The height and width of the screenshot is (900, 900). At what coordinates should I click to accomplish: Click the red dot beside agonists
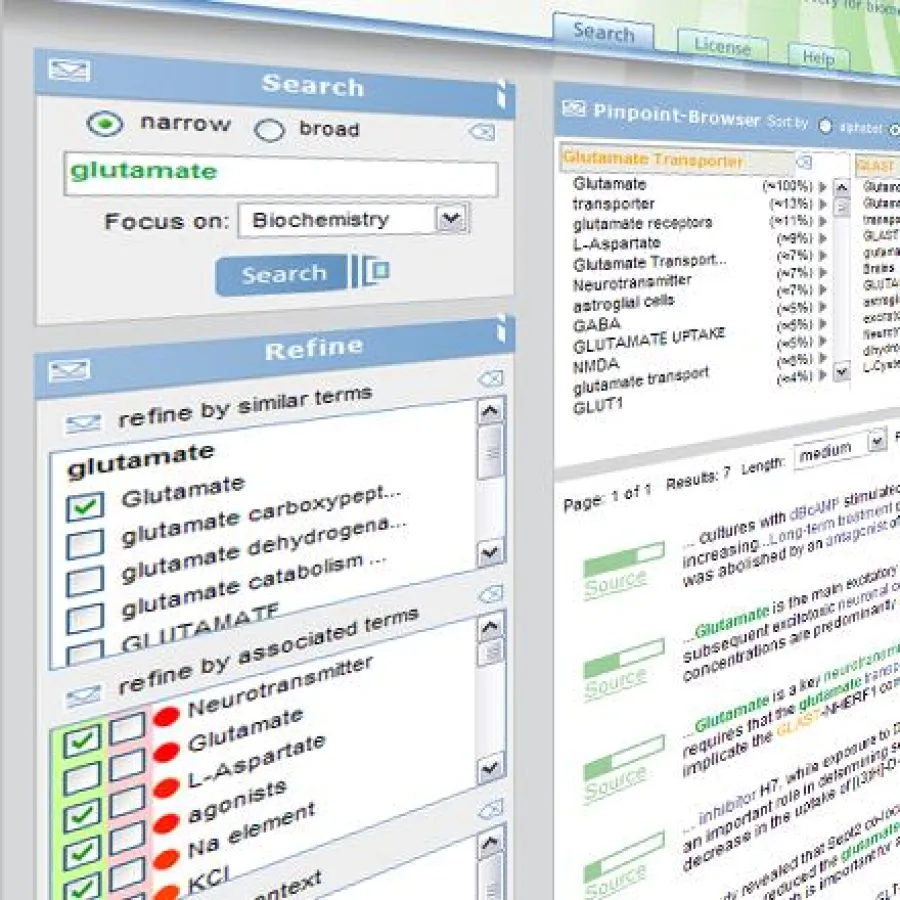pos(166,823)
